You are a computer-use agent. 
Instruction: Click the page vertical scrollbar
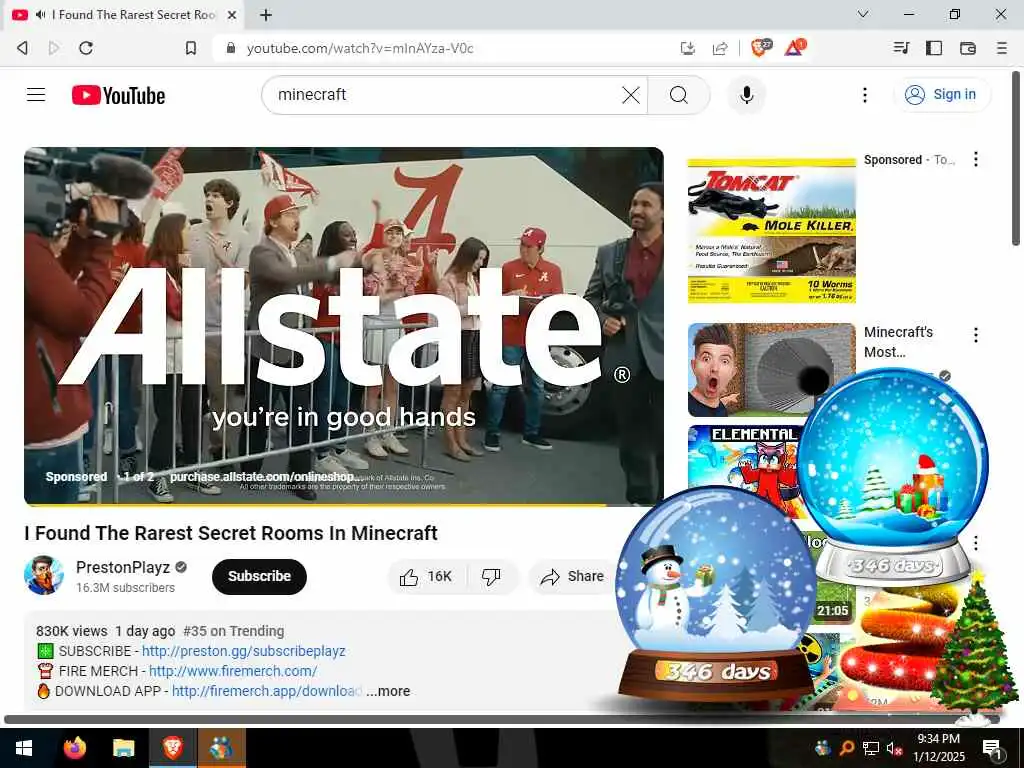(x=1016, y=158)
